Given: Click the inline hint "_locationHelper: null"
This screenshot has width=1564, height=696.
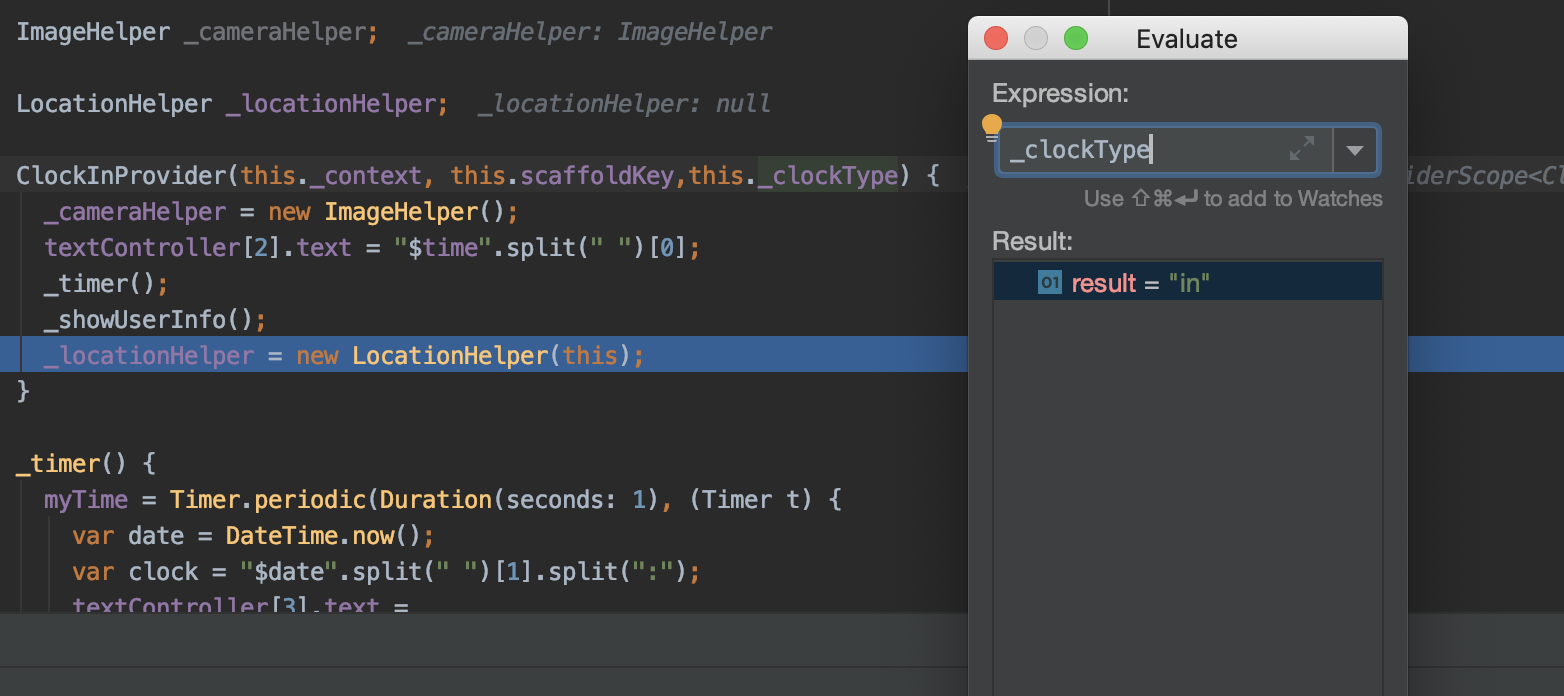Looking at the screenshot, I should click(x=624, y=104).
